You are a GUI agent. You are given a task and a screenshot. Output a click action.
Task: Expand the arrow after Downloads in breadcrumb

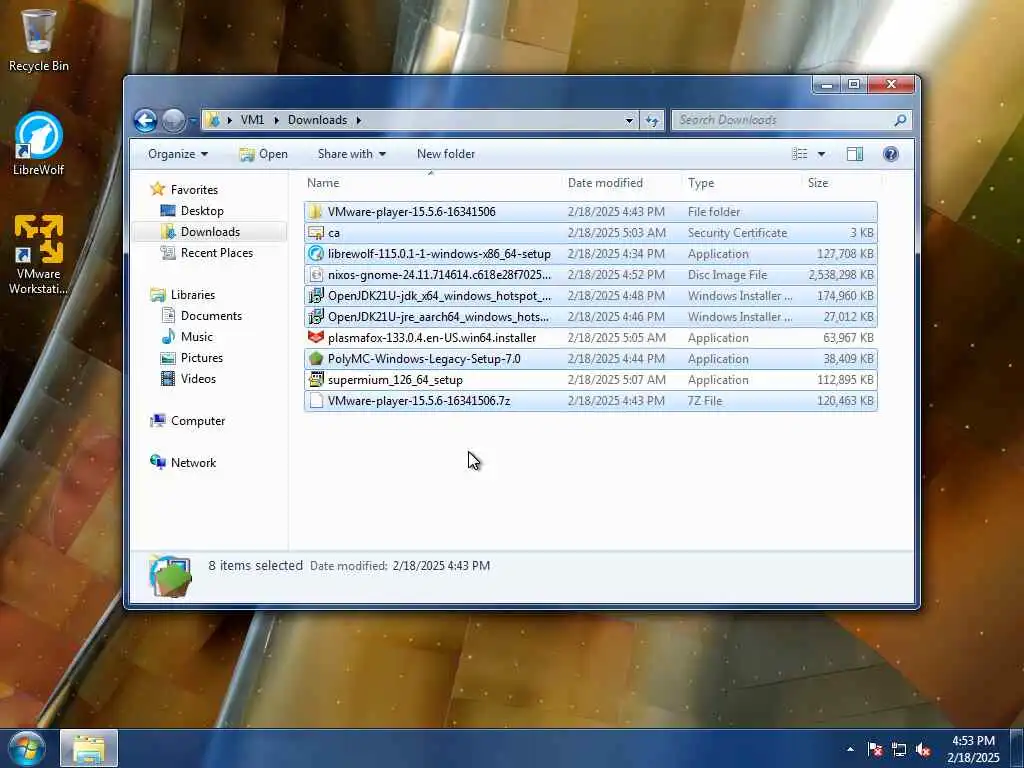click(359, 120)
